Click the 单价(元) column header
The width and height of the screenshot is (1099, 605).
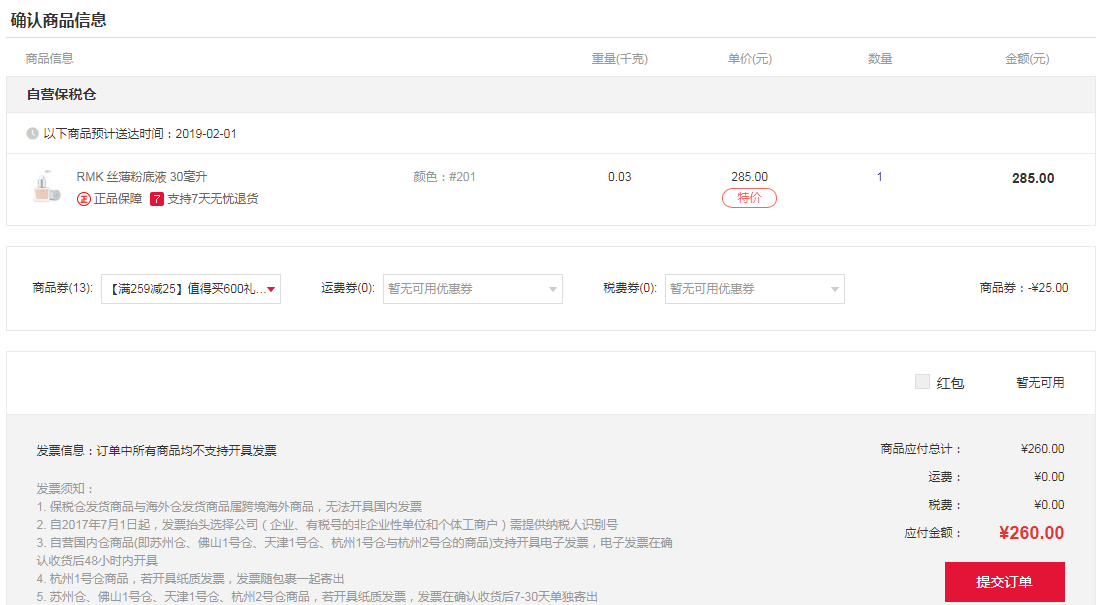click(x=749, y=59)
